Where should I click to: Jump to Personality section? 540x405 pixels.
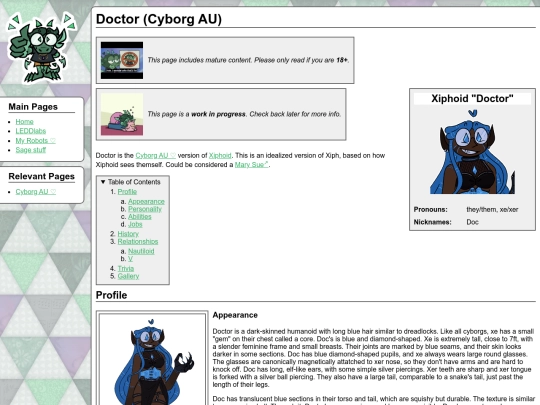click(145, 209)
